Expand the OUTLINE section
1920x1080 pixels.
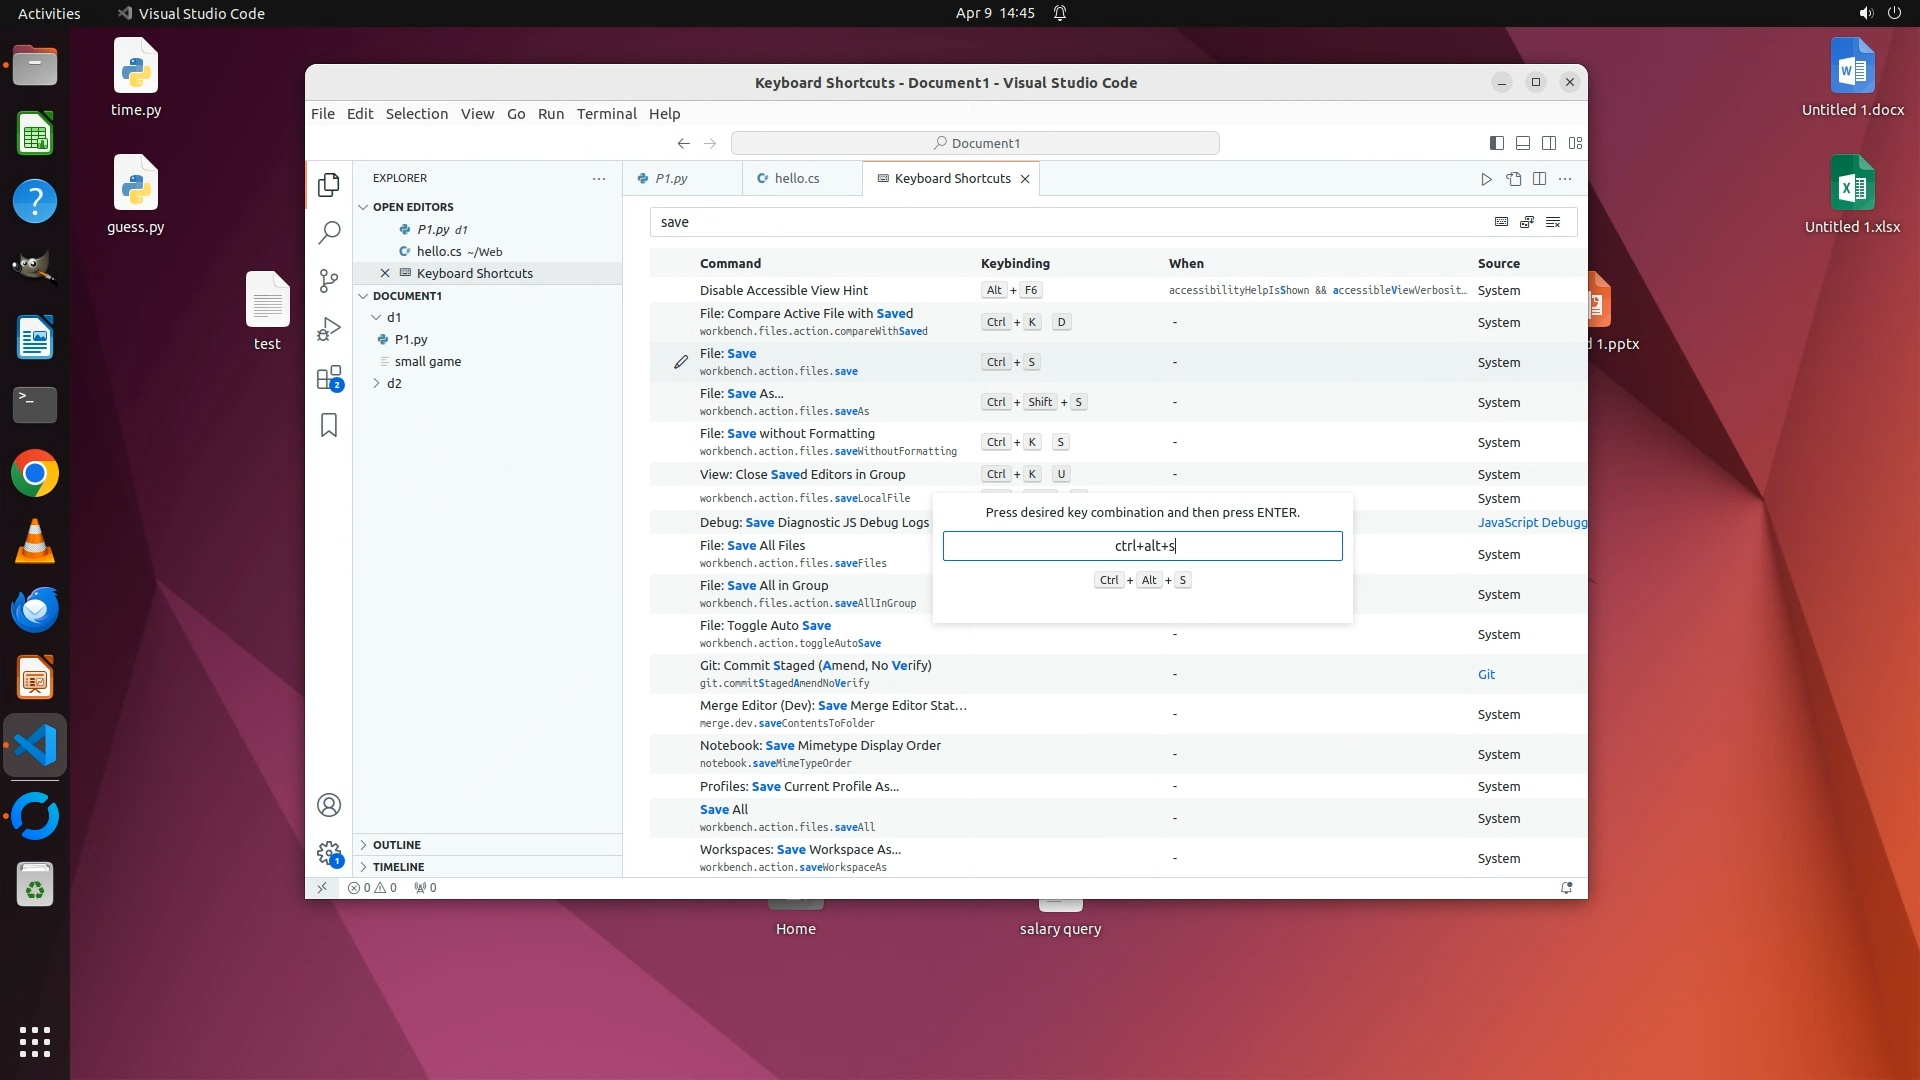tap(397, 845)
